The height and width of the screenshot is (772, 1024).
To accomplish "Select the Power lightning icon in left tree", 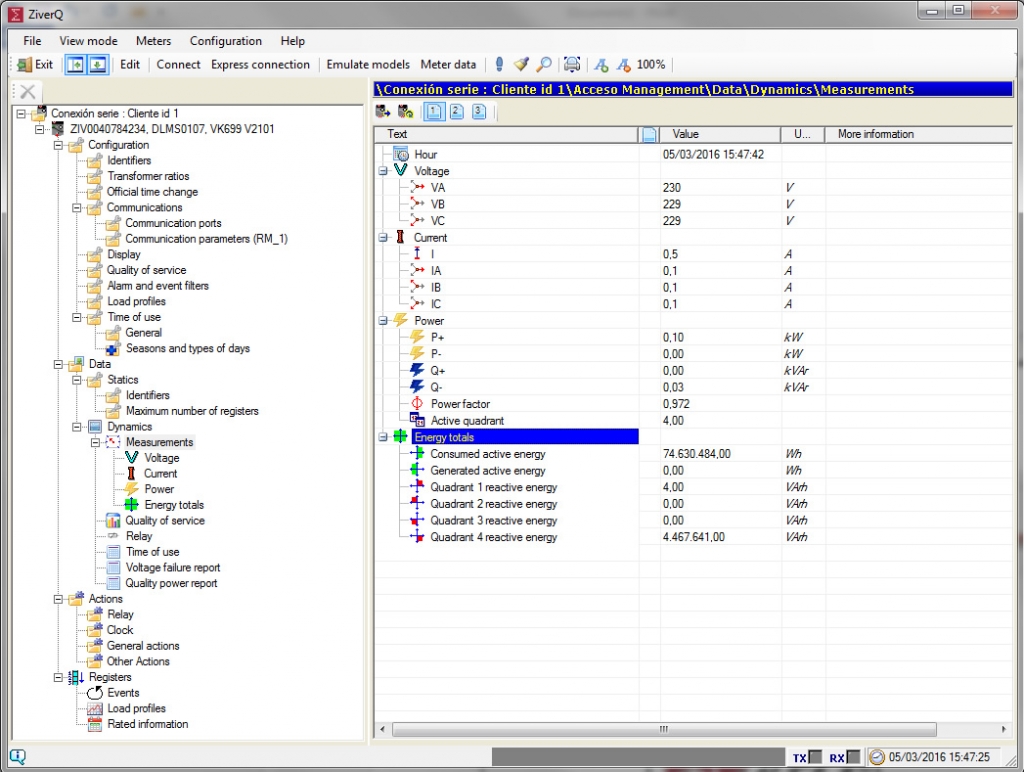I will pyautogui.click(x=131, y=489).
